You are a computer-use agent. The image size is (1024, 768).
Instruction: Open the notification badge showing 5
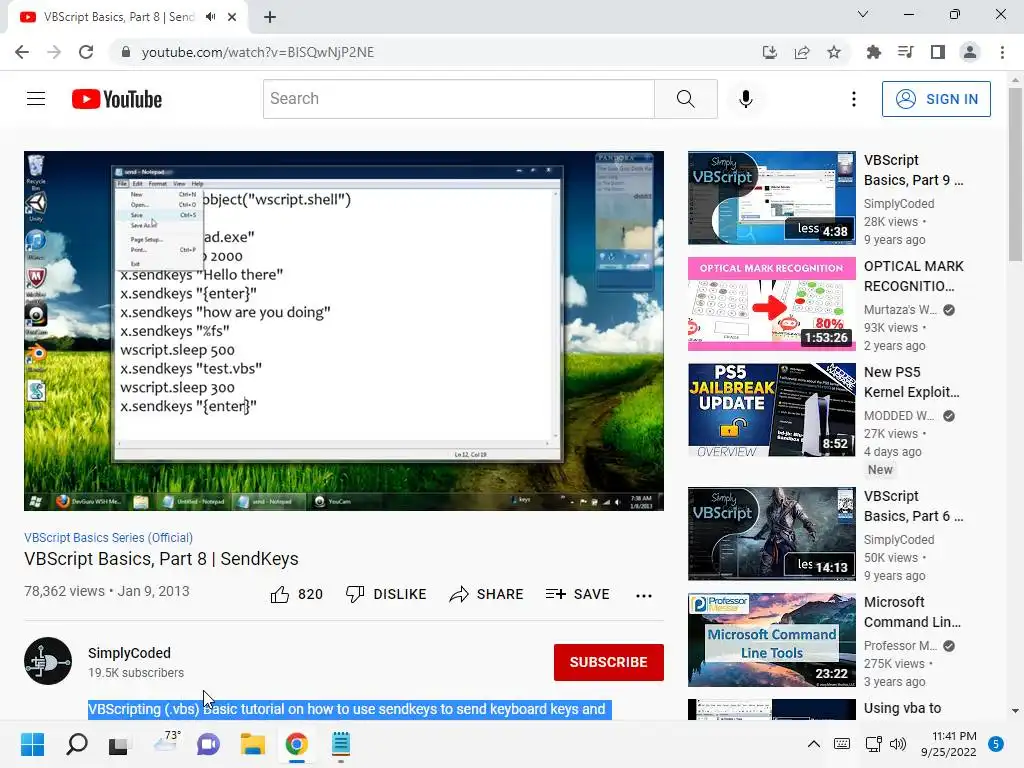point(996,744)
